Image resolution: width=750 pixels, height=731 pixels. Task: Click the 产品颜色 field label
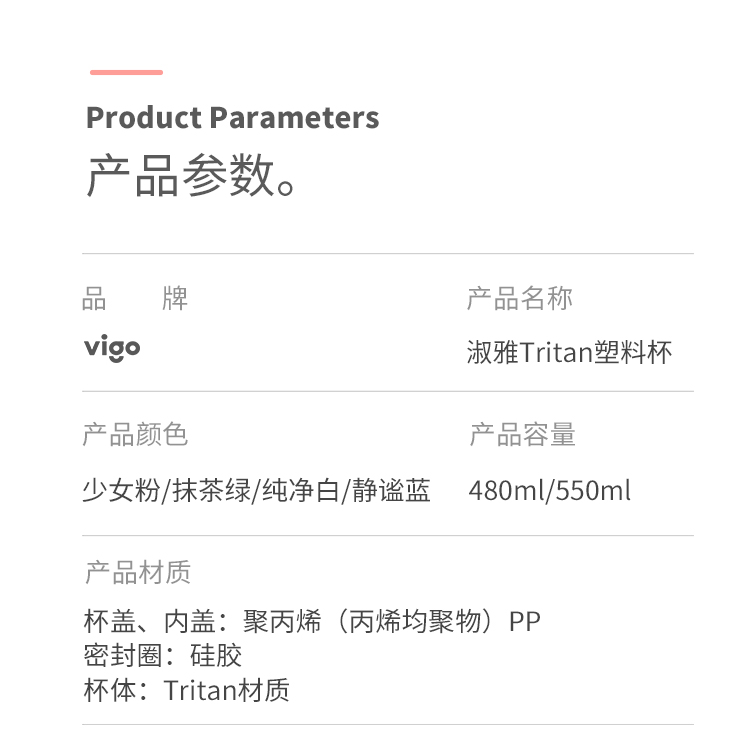tap(135, 435)
